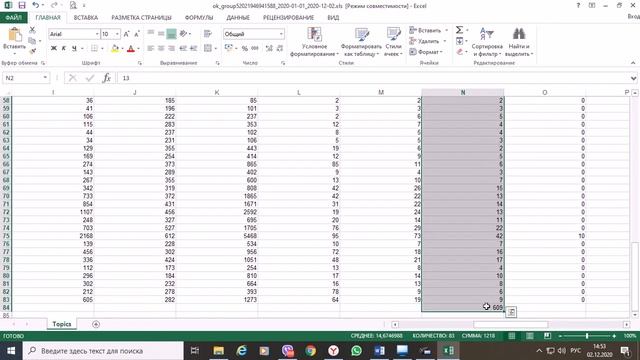Image resolution: width=640 pixels, height=360 pixels.
Task: Click the Save icon in quick access toolbar
Action: pyautogui.click(x=22, y=5)
